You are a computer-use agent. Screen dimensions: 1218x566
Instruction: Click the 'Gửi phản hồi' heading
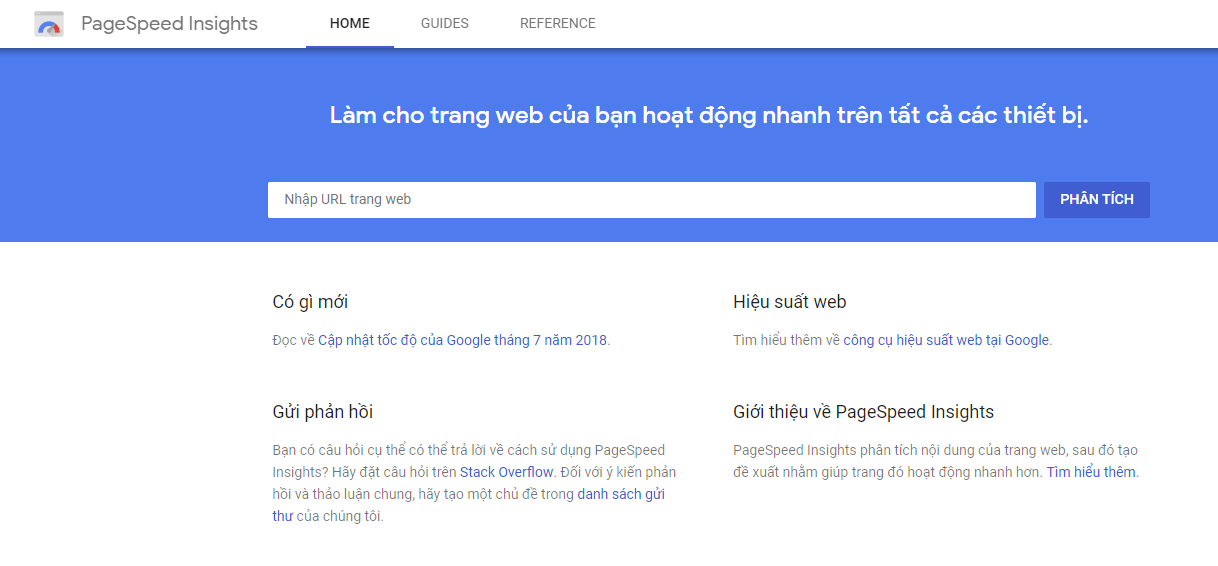point(323,412)
